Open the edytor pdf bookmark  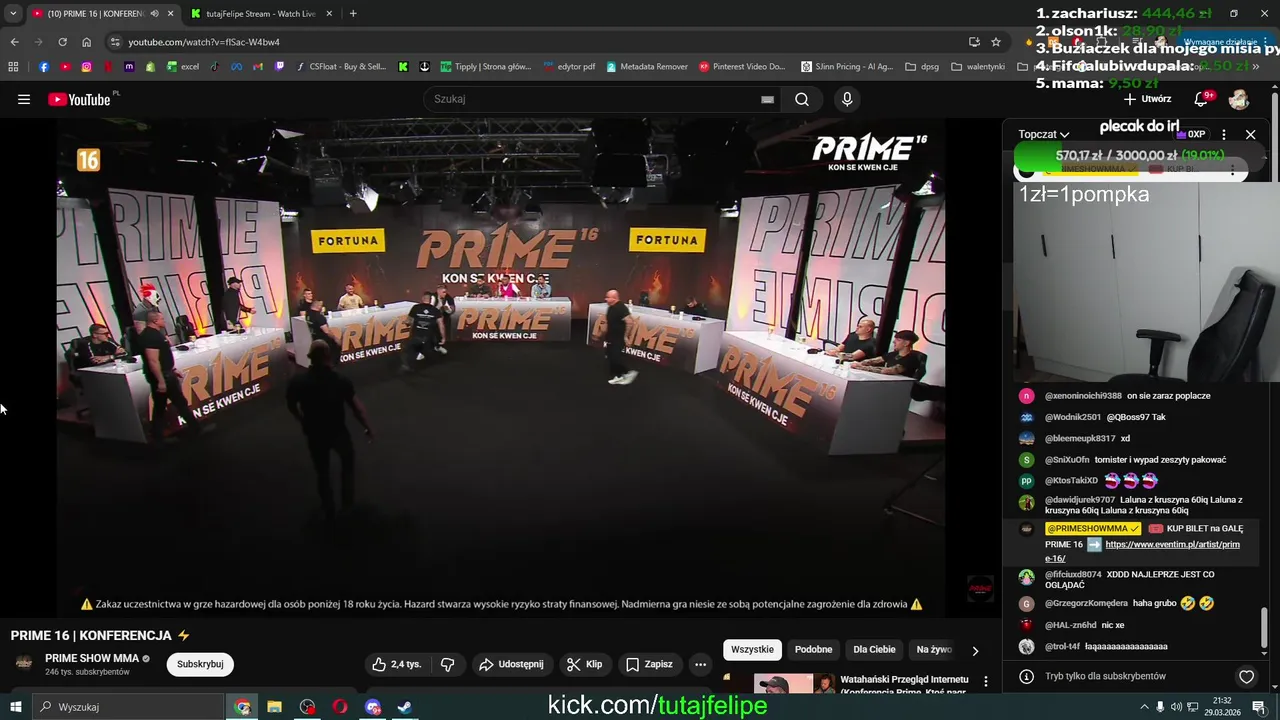570,67
